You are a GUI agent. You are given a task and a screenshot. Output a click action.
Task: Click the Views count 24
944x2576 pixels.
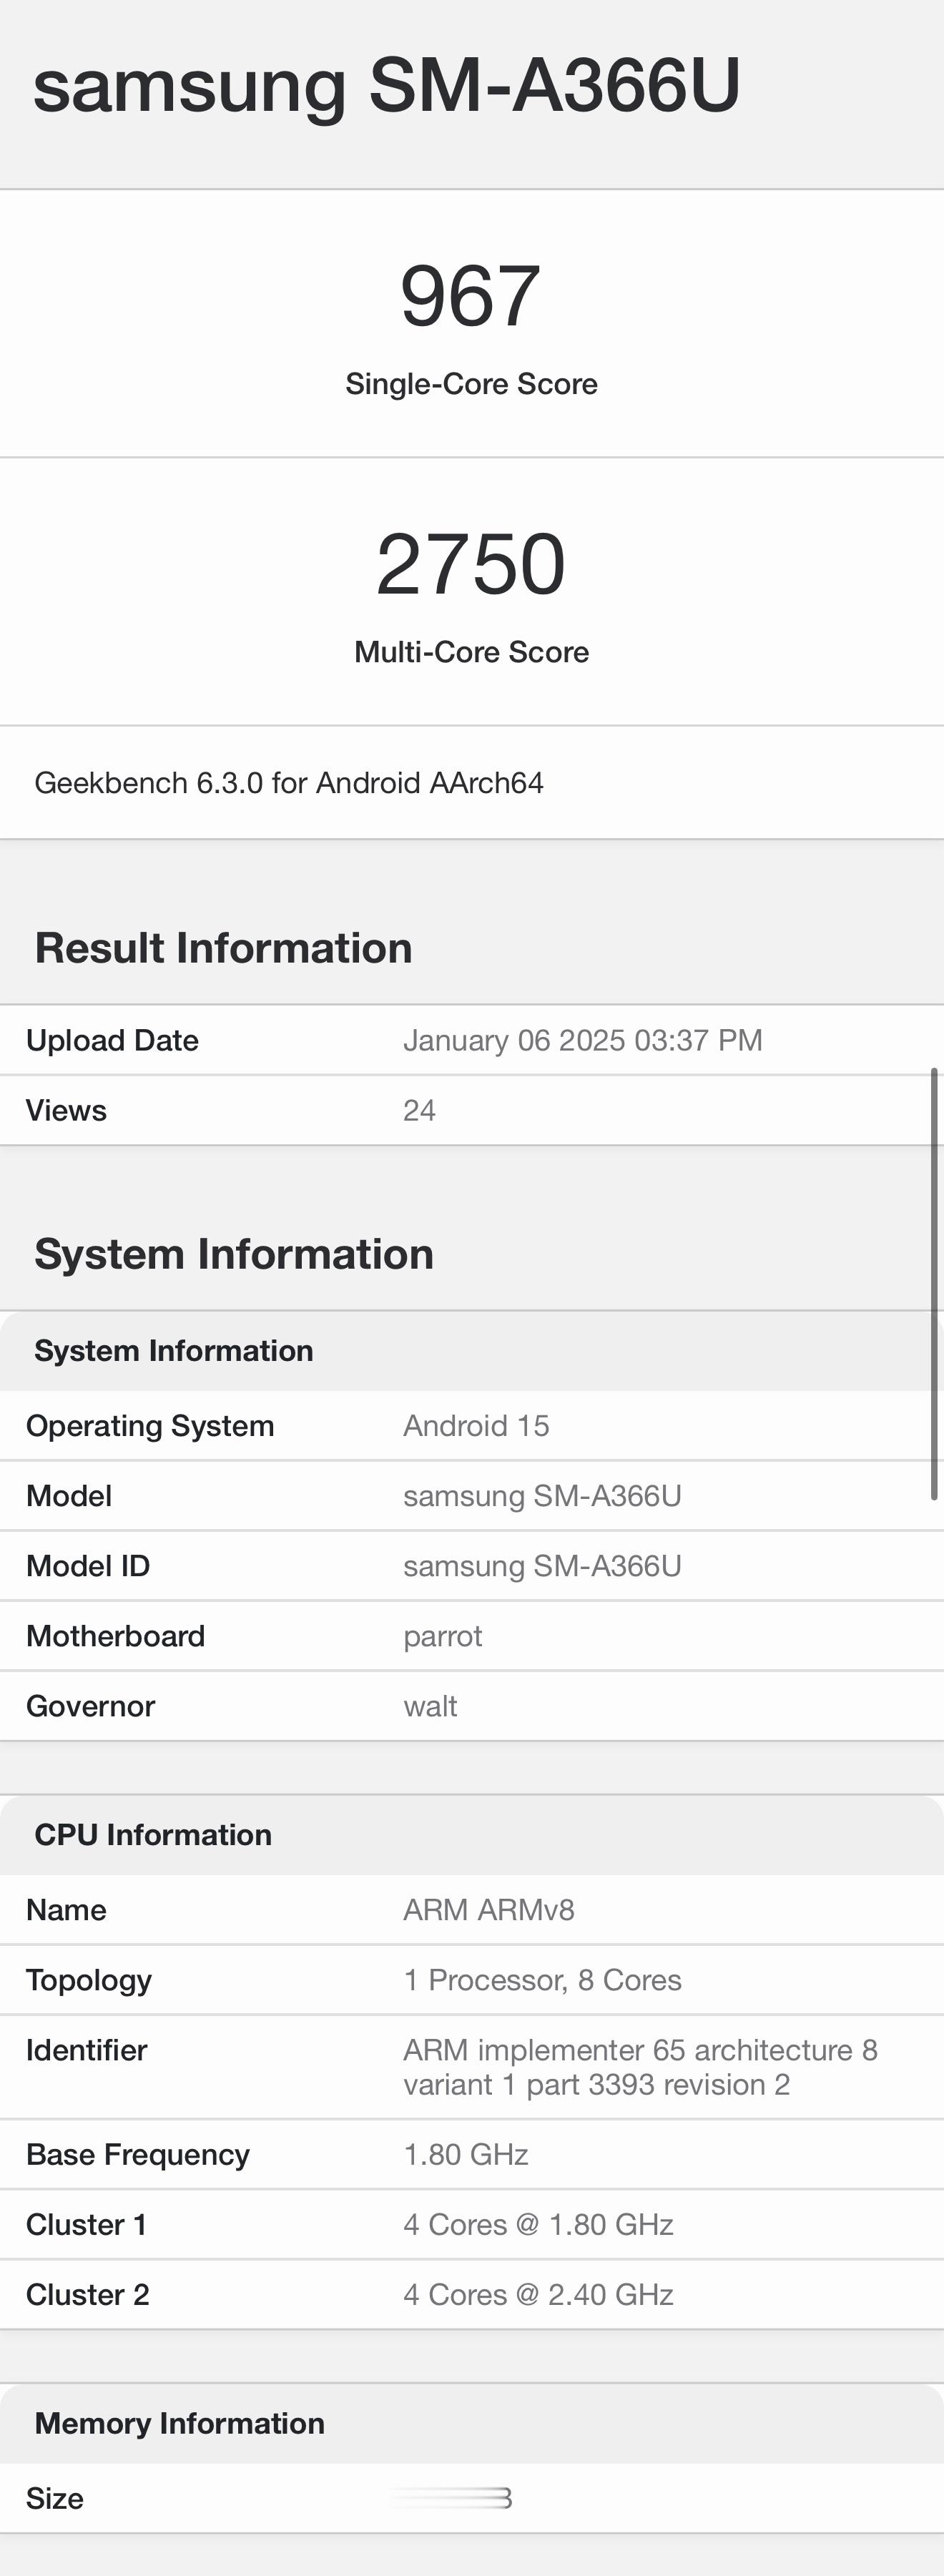tap(419, 1110)
